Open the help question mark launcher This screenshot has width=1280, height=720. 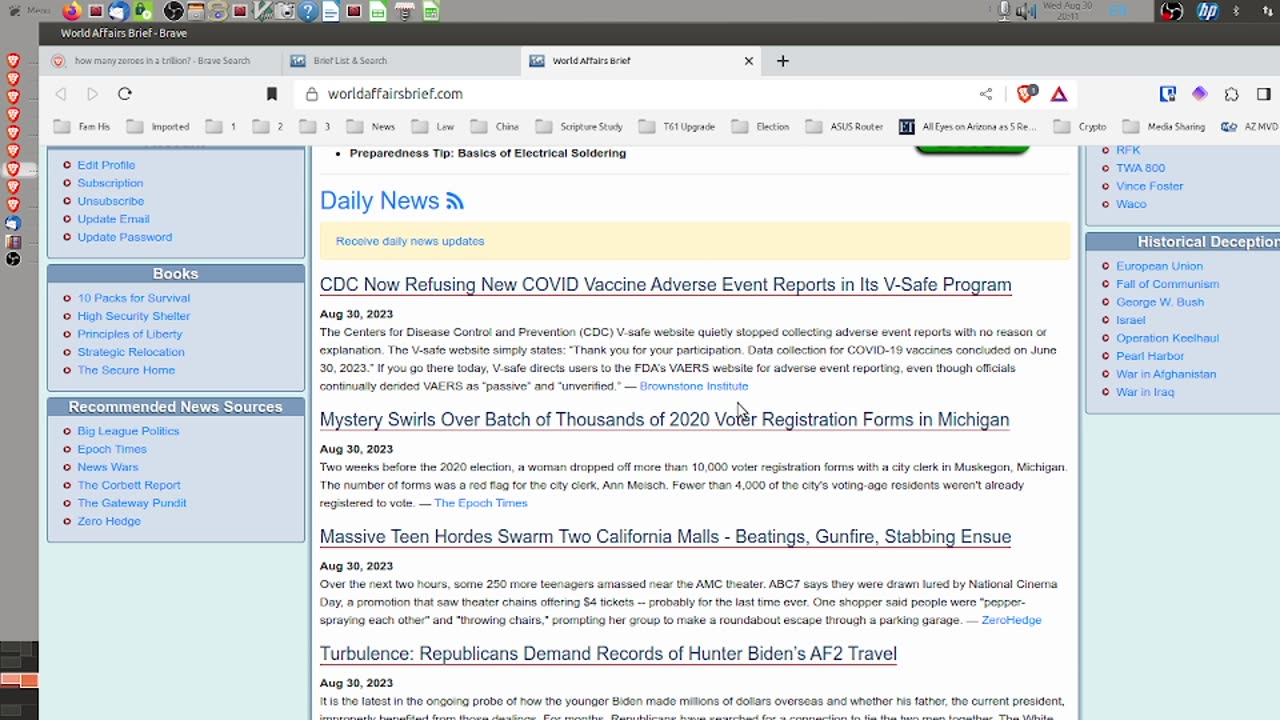308,11
